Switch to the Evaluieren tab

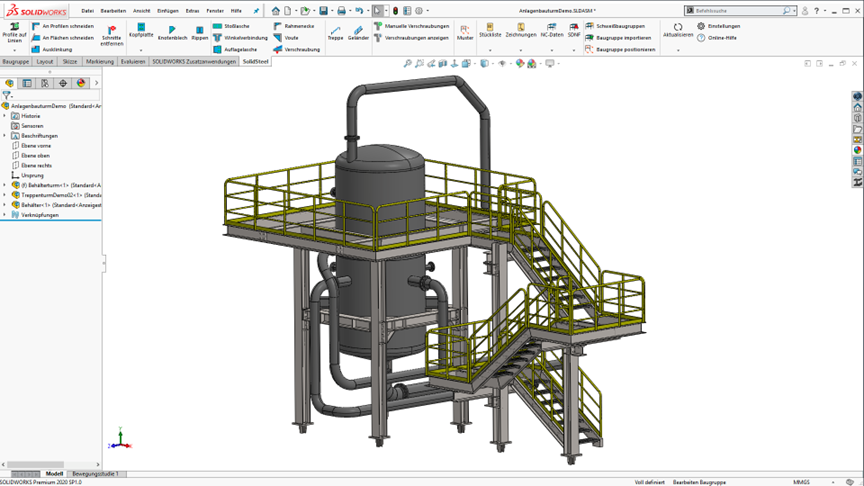pyautogui.click(x=133, y=61)
